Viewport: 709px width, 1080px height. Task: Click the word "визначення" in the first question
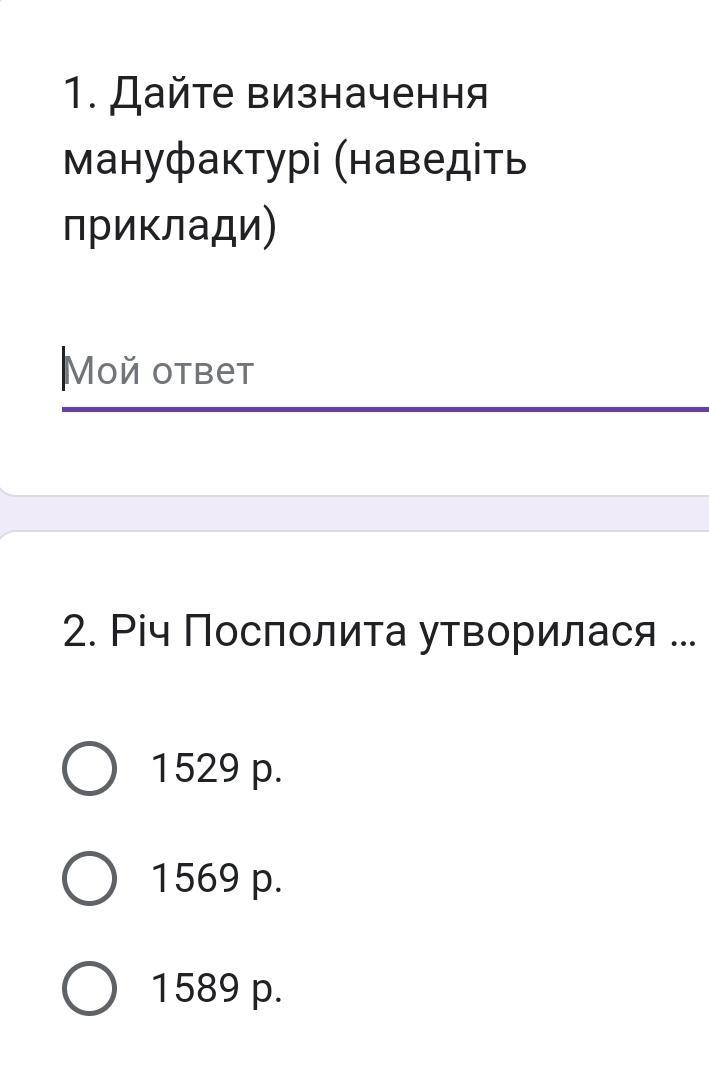click(x=367, y=94)
